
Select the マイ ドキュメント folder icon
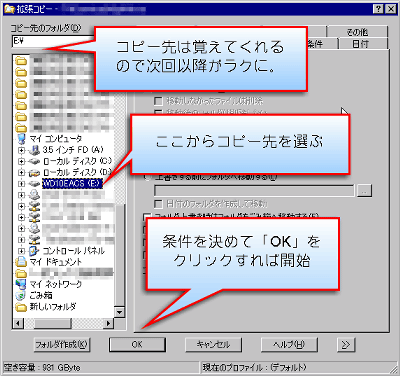coord(21,262)
